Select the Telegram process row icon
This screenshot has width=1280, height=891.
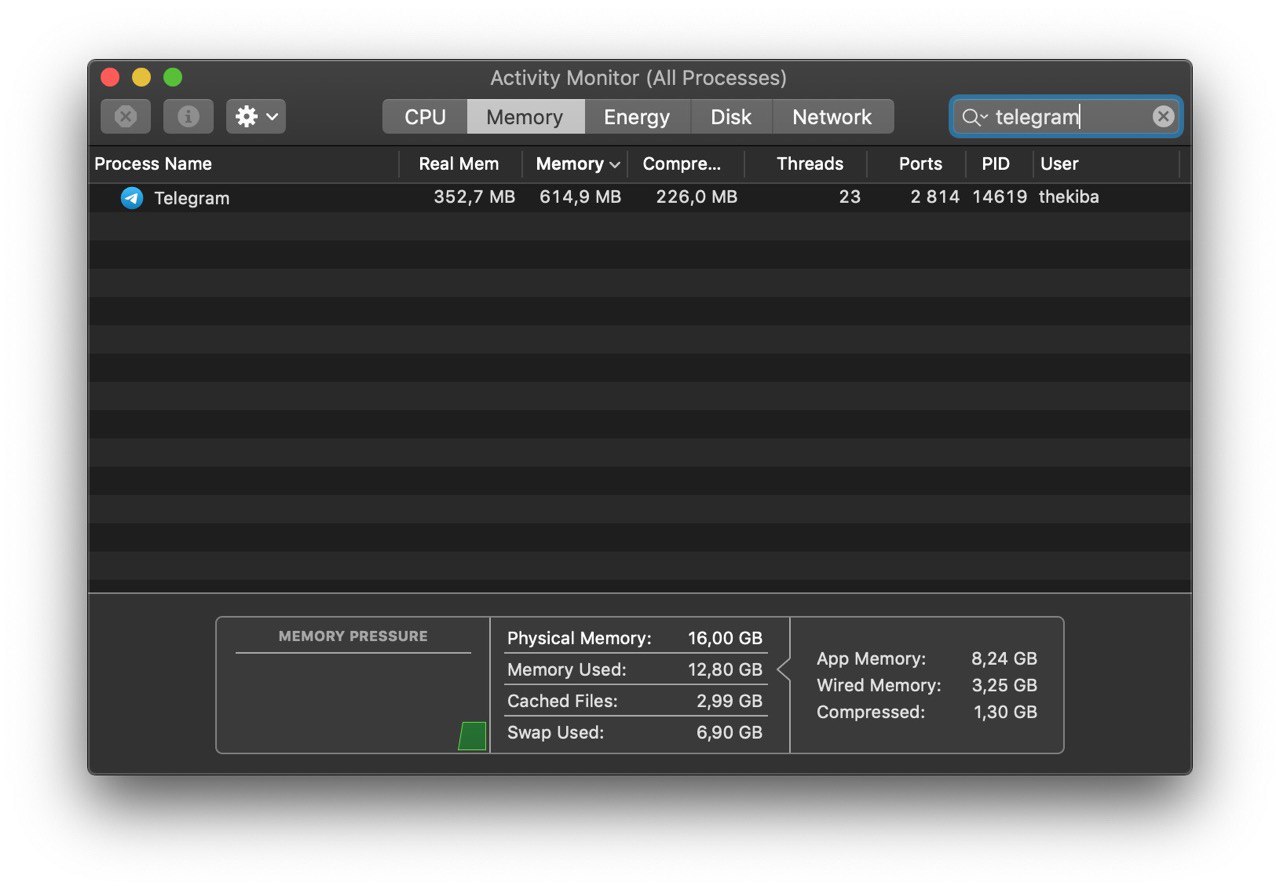tap(132, 198)
